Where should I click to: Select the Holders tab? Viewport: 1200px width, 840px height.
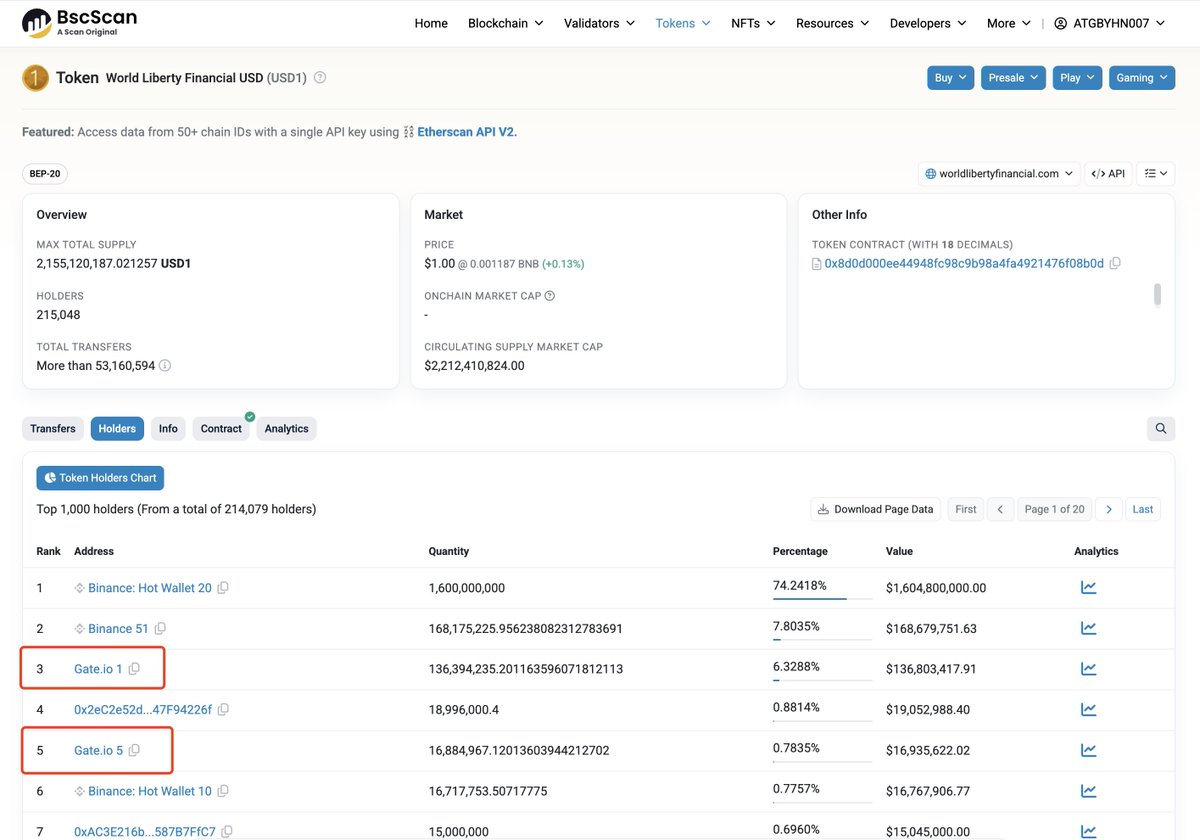pos(117,428)
